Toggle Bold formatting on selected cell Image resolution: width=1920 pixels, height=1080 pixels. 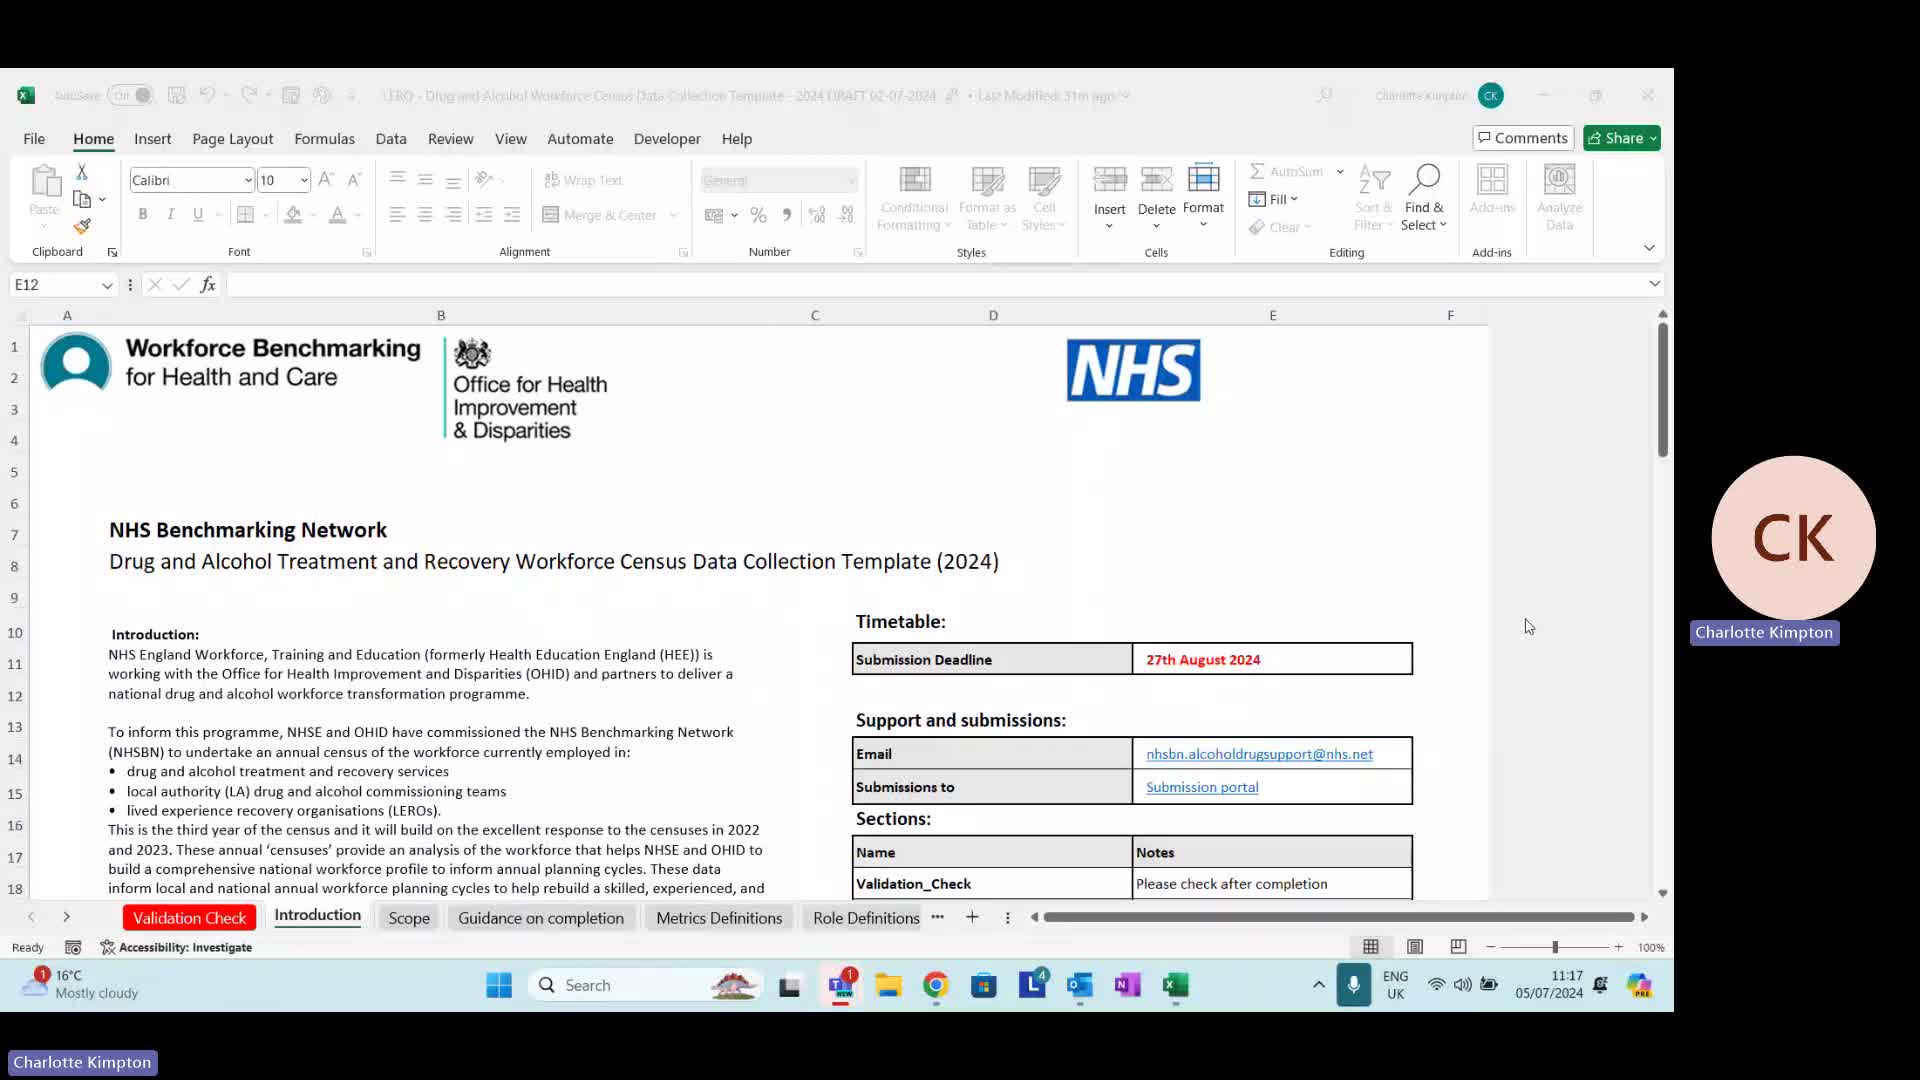tap(142, 214)
